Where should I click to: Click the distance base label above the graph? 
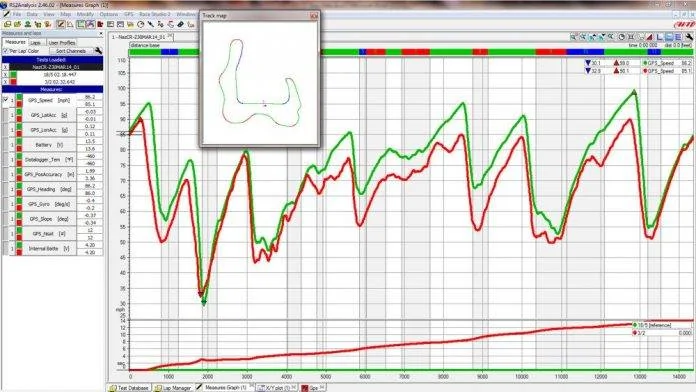pyautogui.click(x=145, y=45)
